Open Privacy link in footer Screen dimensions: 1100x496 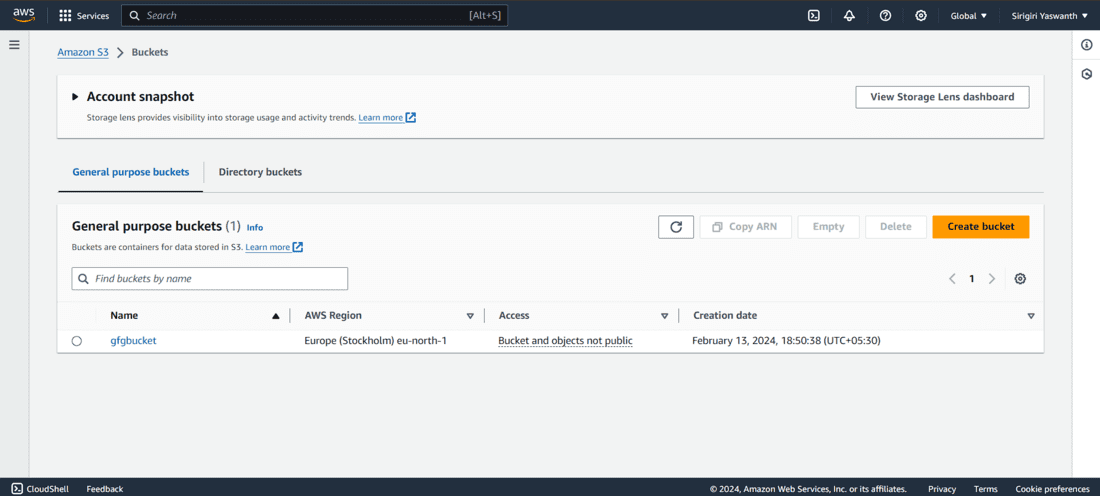(x=941, y=489)
